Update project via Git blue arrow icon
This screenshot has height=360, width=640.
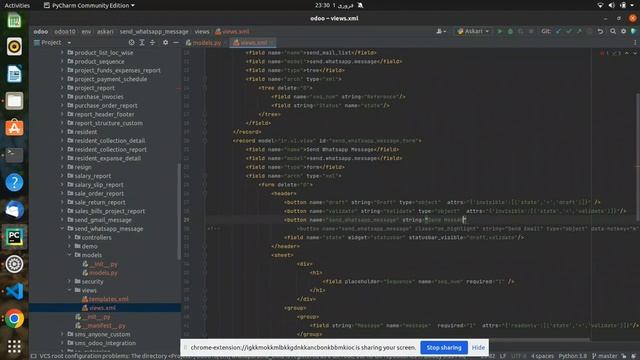558,31
